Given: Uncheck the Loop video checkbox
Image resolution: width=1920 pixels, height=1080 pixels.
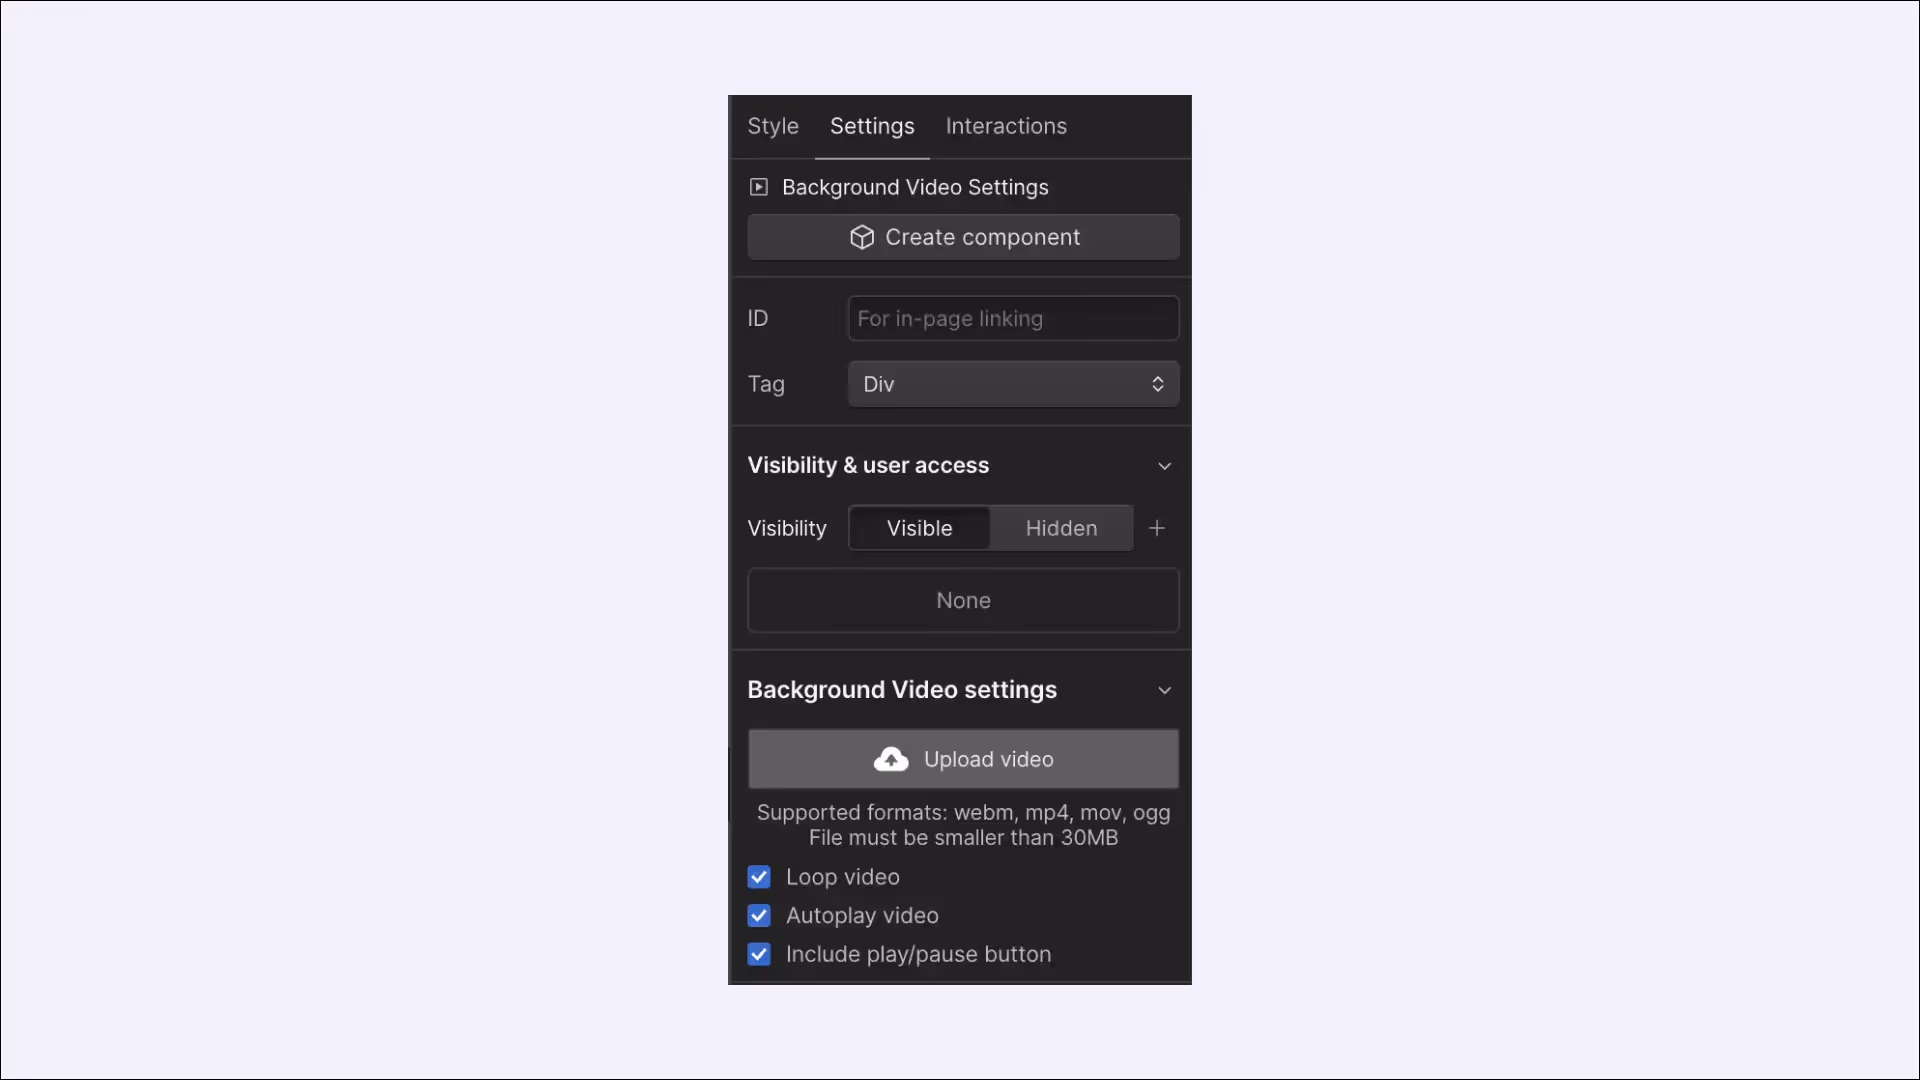Looking at the screenshot, I should pyautogui.click(x=759, y=877).
